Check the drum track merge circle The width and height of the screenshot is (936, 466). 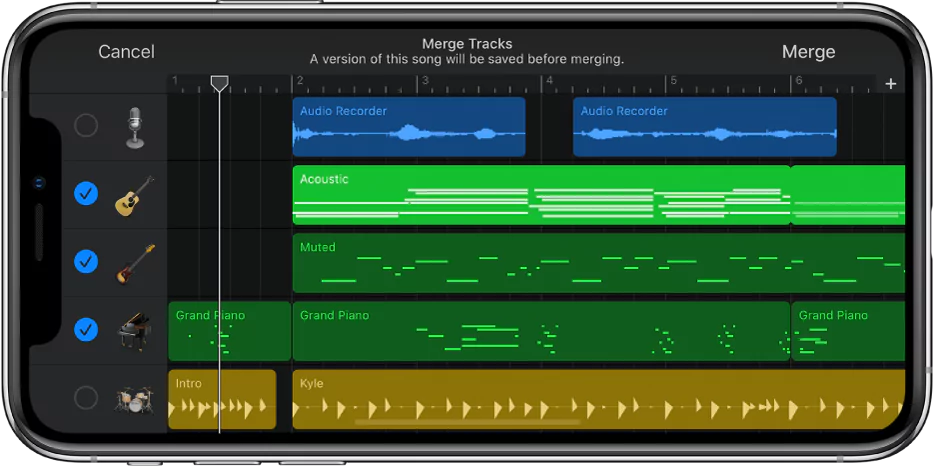(x=85, y=397)
